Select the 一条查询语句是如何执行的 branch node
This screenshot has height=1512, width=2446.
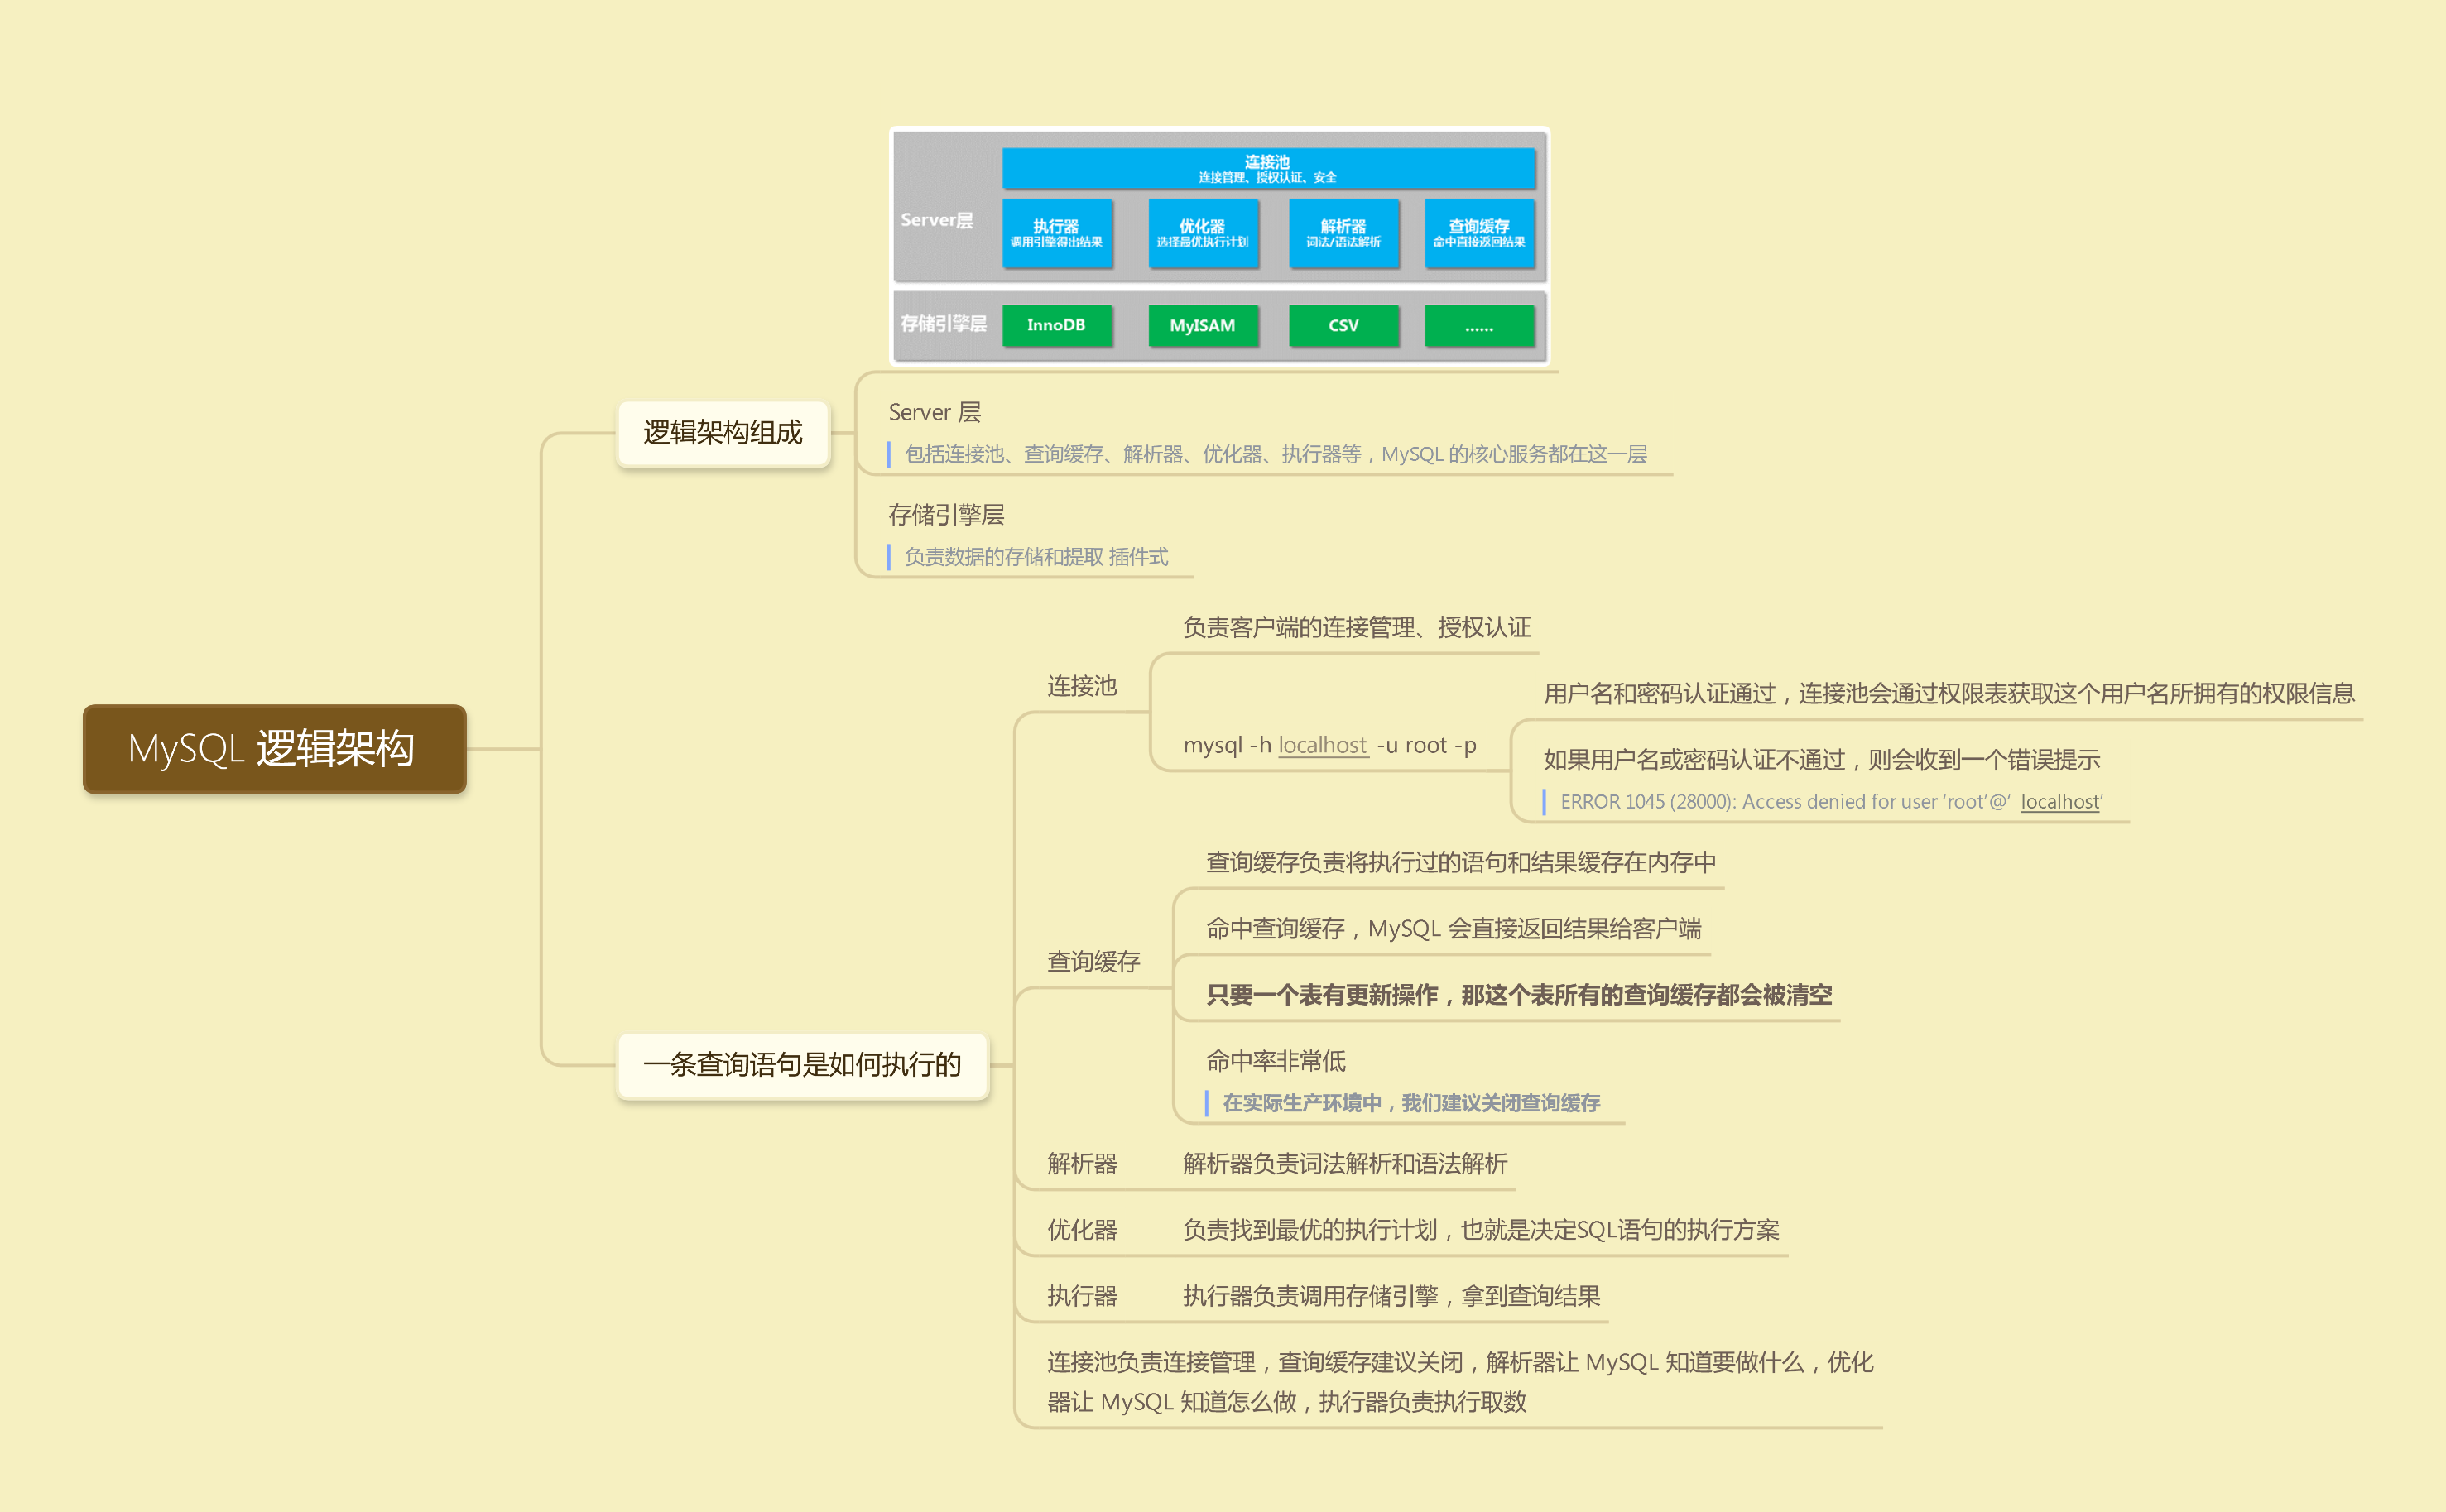[802, 1065]
